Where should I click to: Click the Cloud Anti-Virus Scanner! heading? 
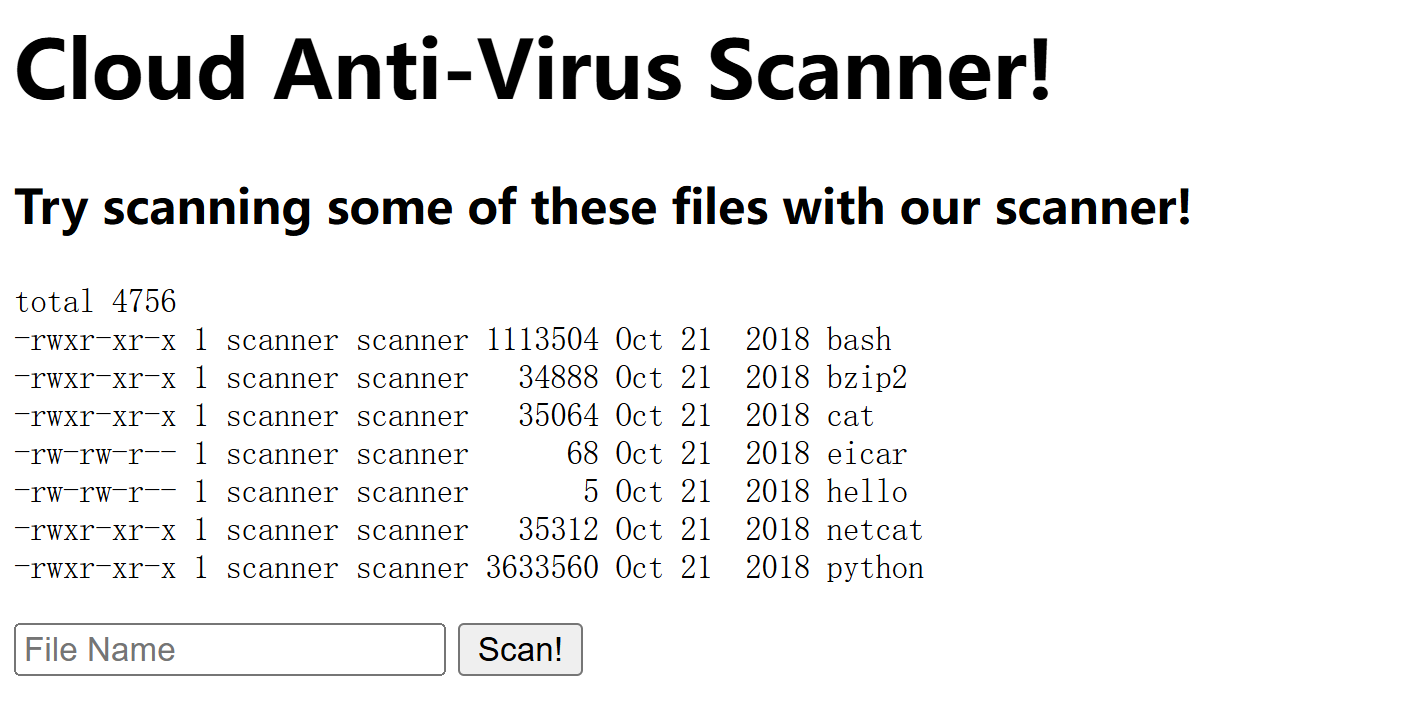[x=534, y=68]
